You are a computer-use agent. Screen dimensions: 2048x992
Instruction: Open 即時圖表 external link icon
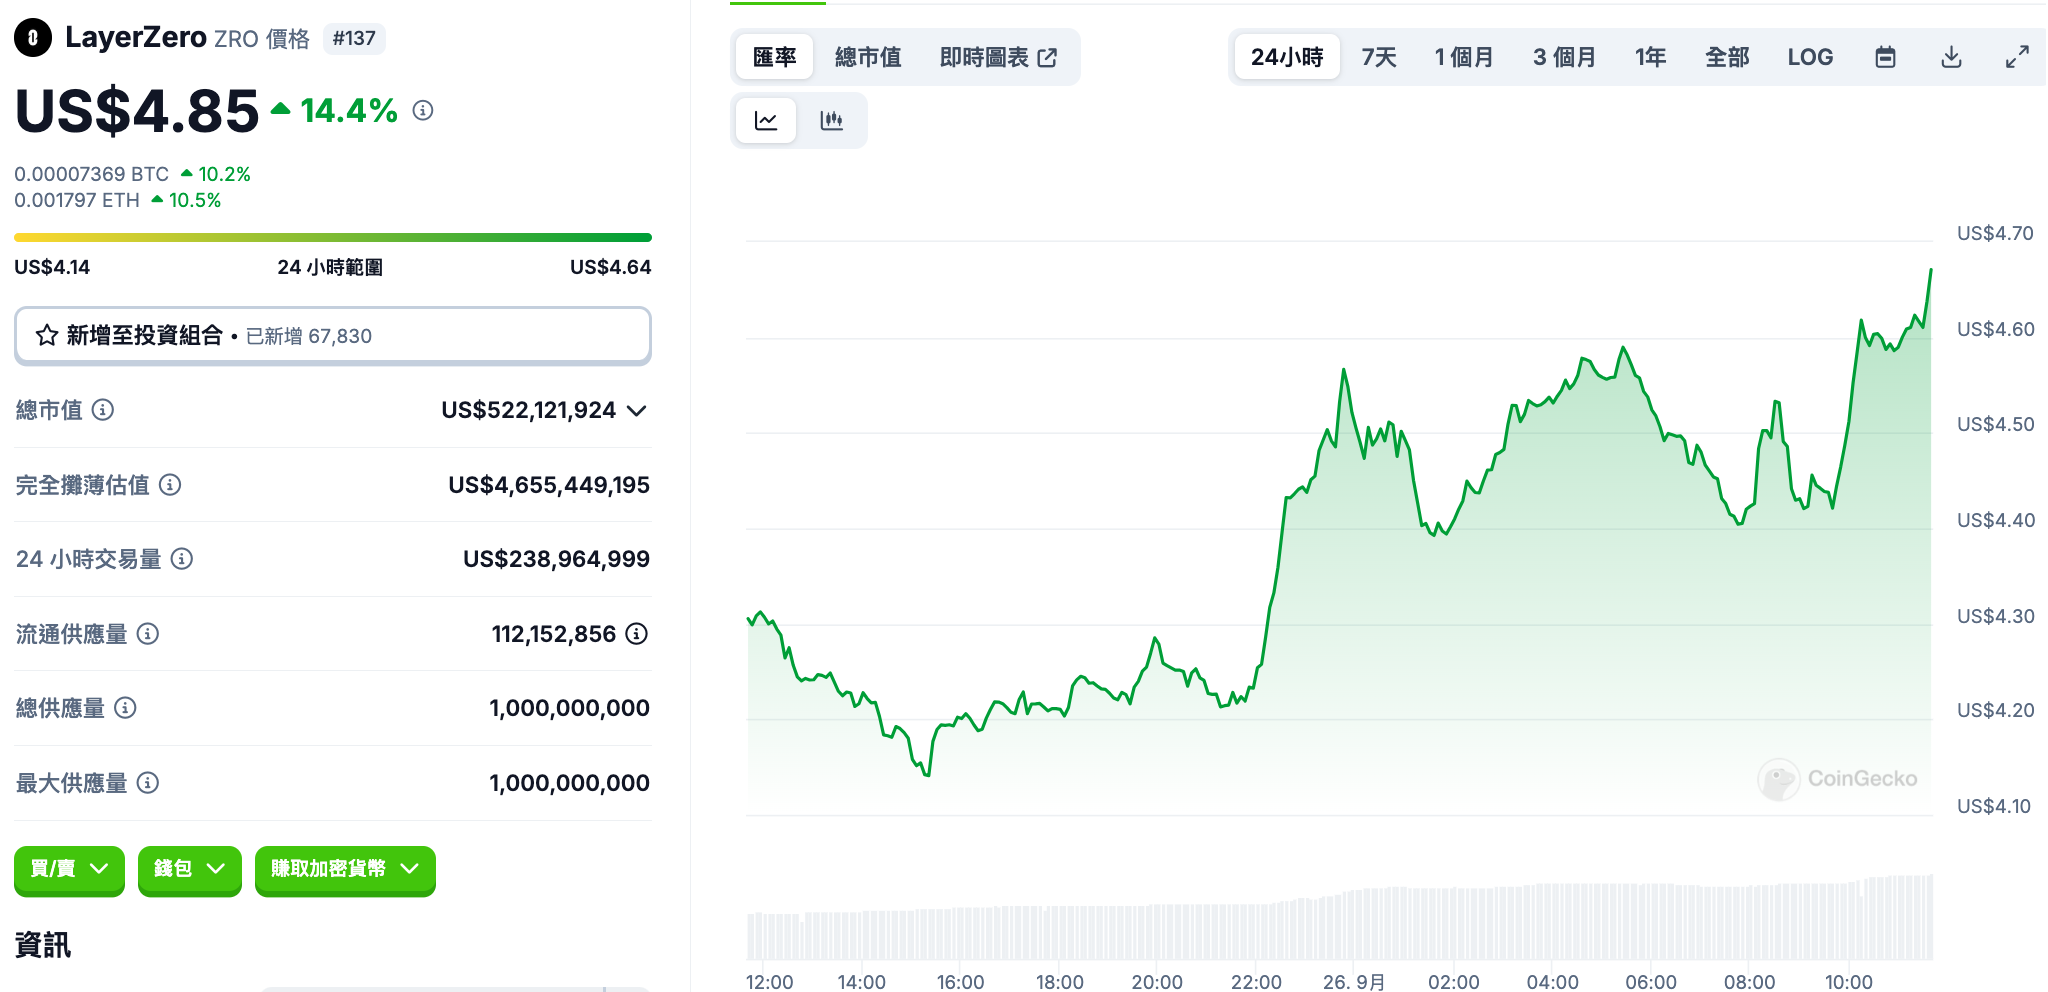point(1047,58)
